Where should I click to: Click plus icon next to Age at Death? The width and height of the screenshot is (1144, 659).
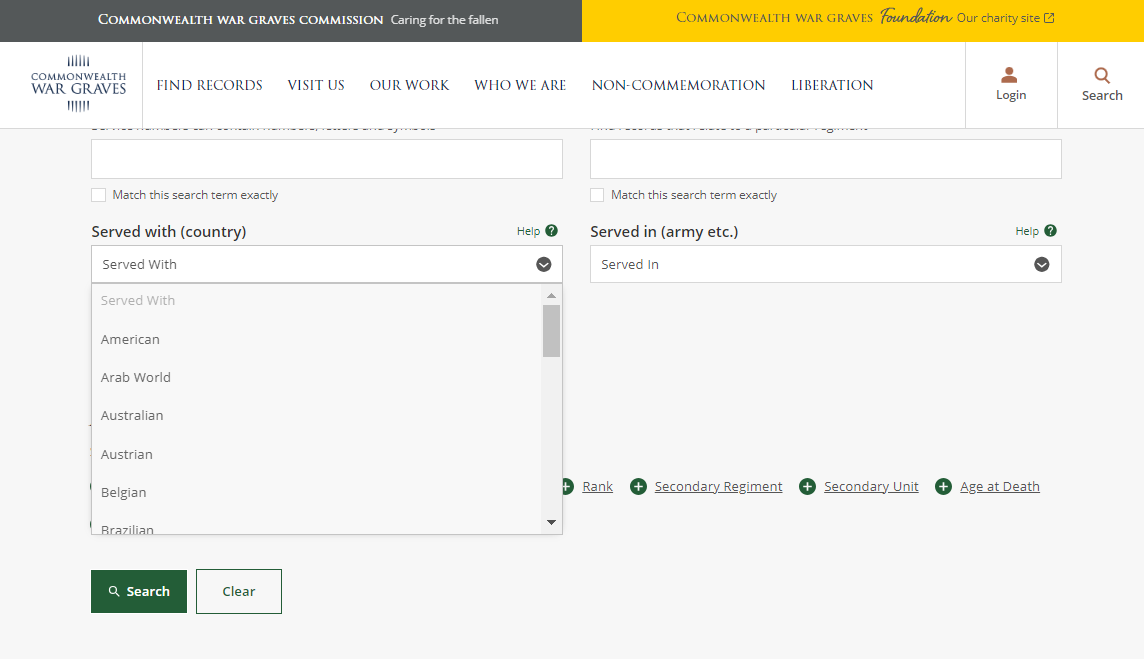point(943,487)
